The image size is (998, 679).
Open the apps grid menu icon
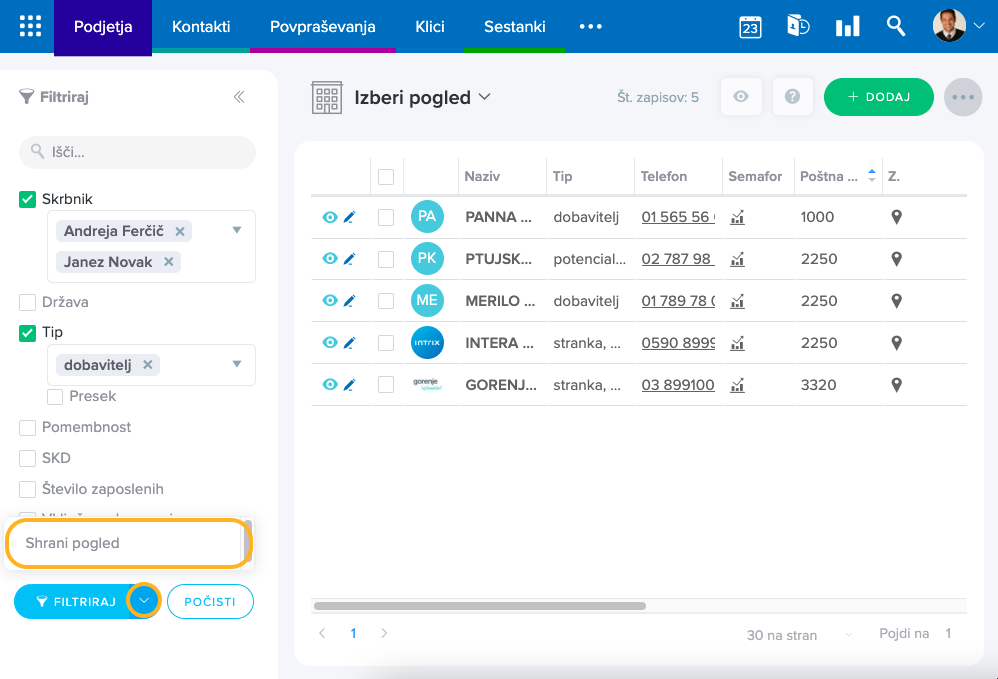coord(30,26)
